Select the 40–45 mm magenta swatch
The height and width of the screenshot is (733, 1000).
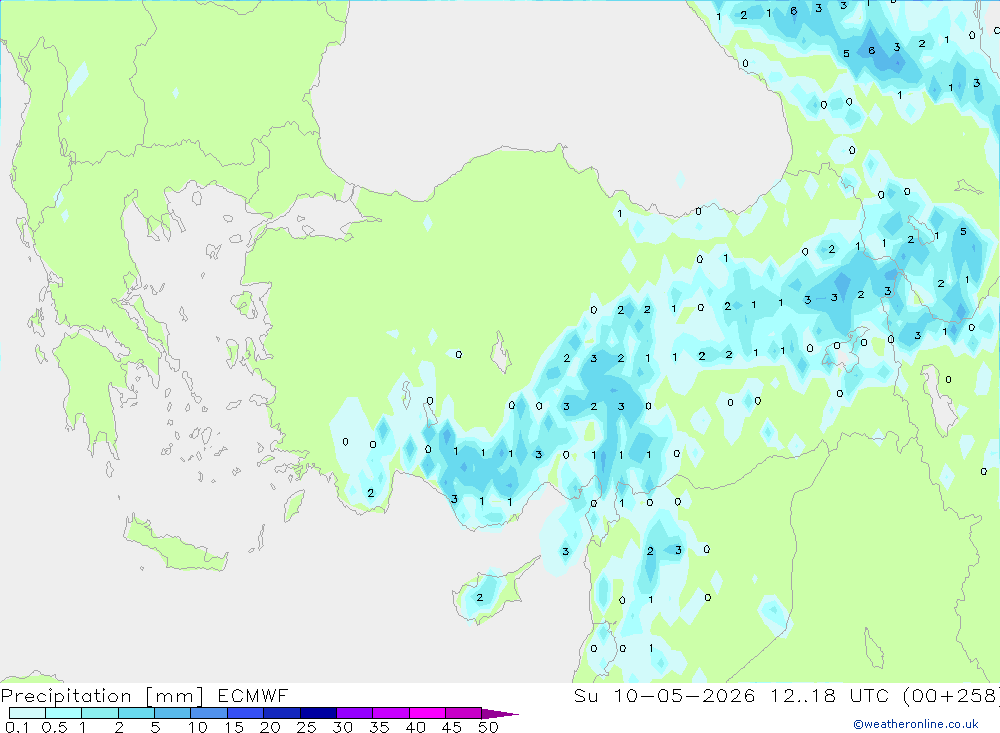[x=427, y=713]
